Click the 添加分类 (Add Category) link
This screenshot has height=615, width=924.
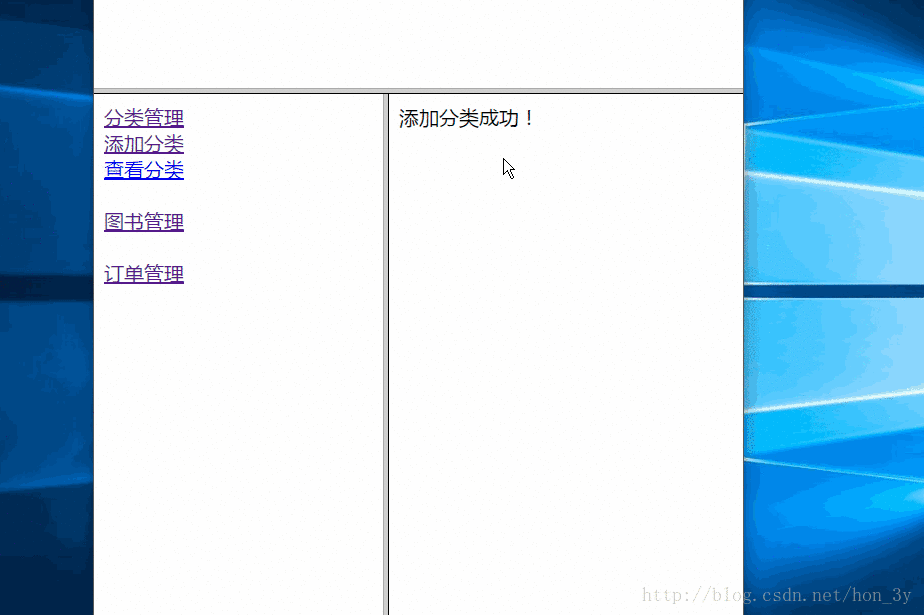[143, 144]
